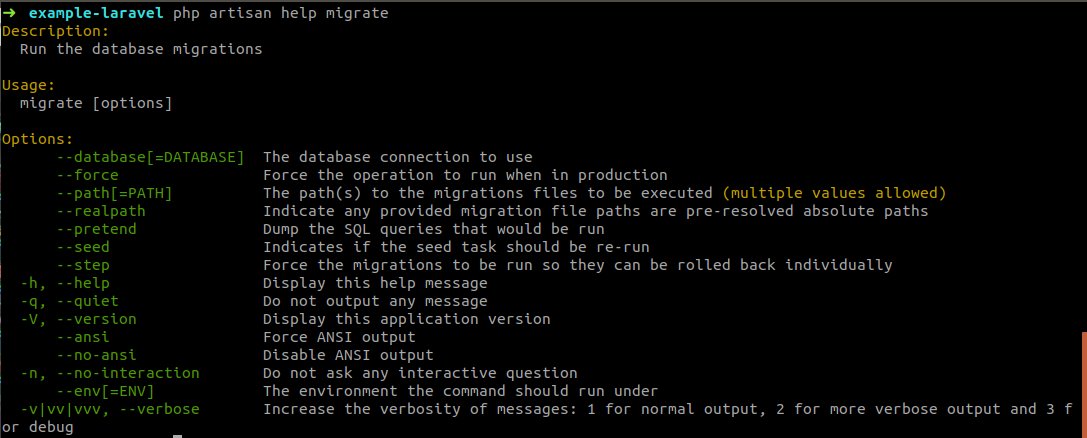This screenshot has width=1087, height=438.
Task: Click the green prompt arrow symbol
Action: pyautogui.click(x=9, y=13)
